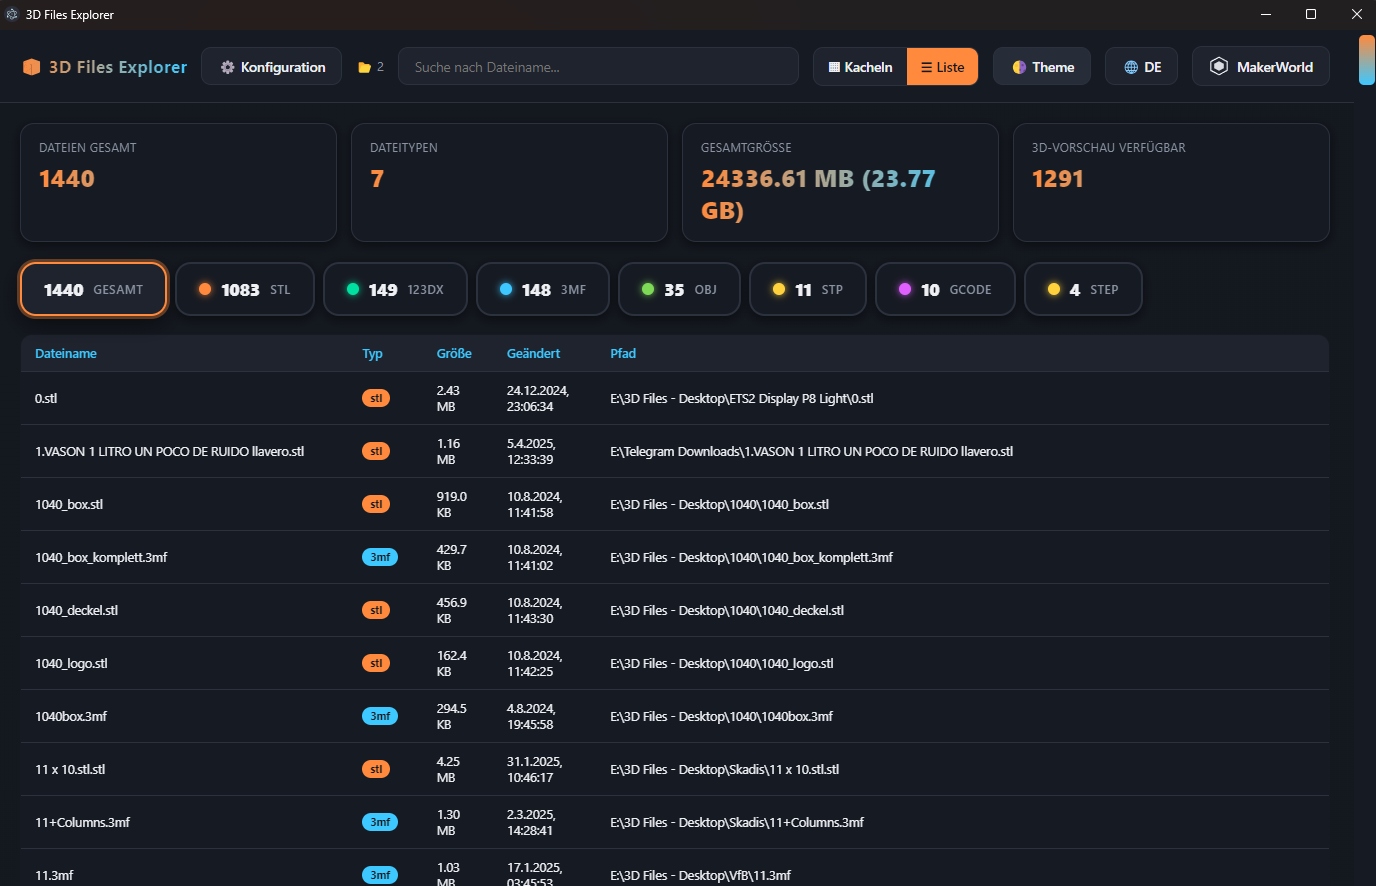Click the vertical scrollbar thumb

click(x=1366, y=60)
